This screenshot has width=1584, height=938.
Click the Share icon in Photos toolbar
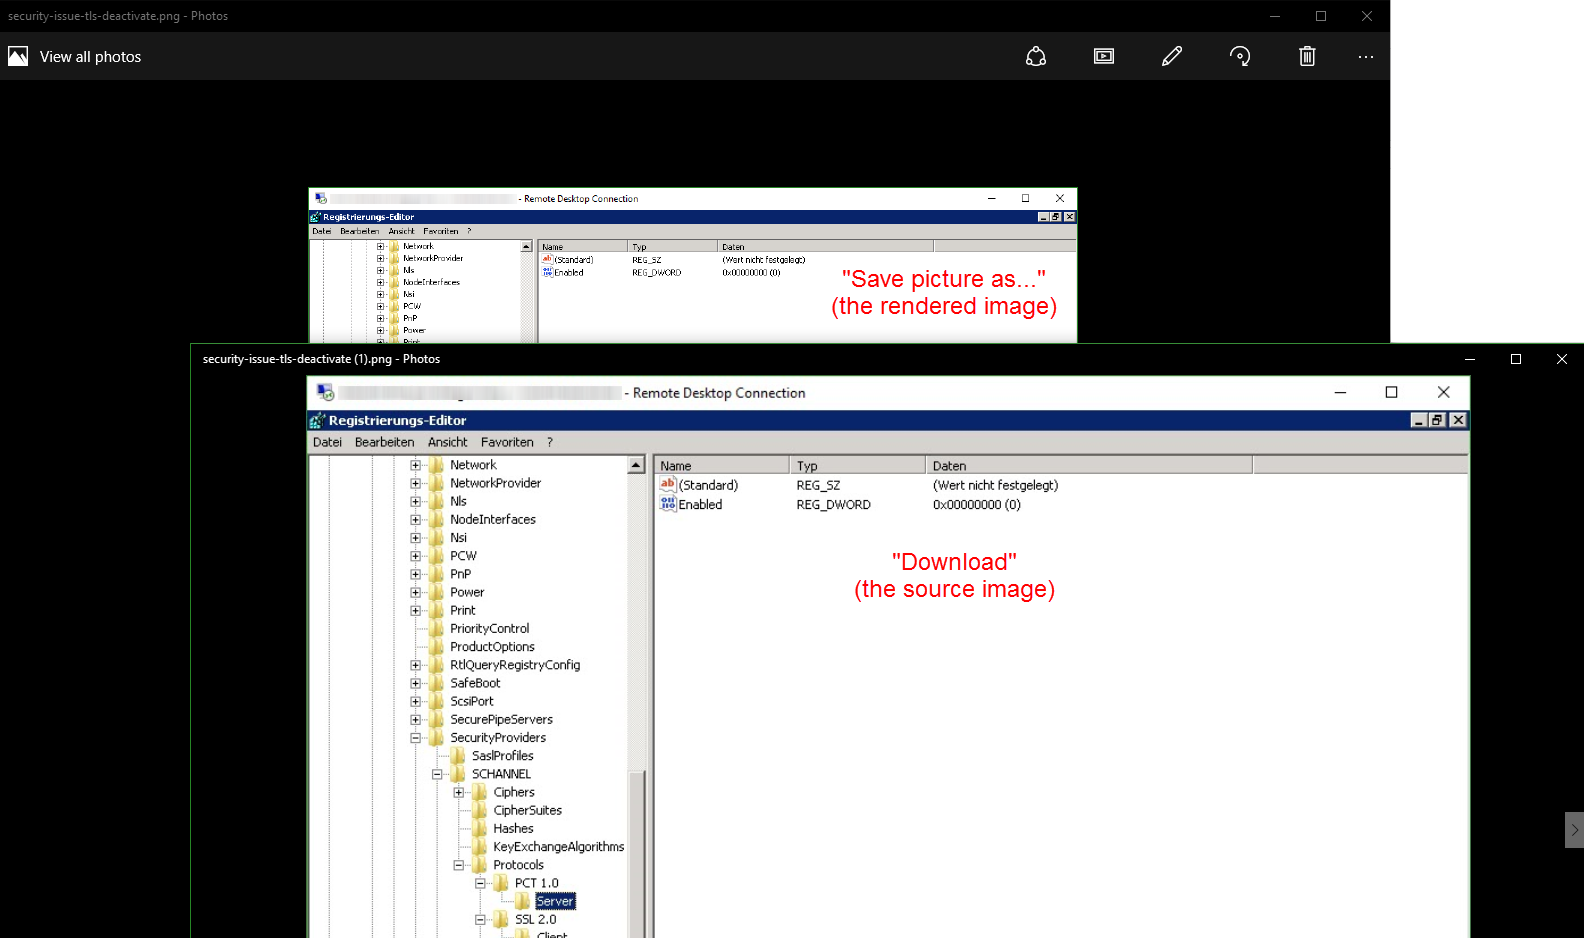click(x=1036, y=57)
